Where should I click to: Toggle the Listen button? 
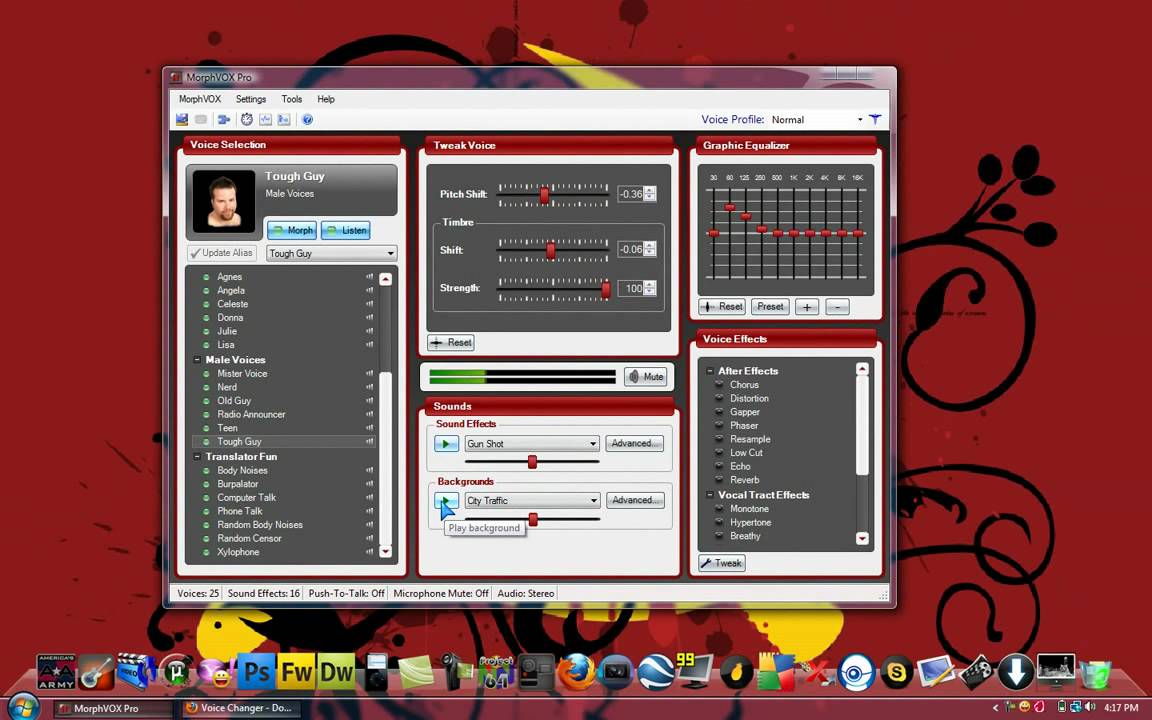pyautogui.click(x=345, y=230)
